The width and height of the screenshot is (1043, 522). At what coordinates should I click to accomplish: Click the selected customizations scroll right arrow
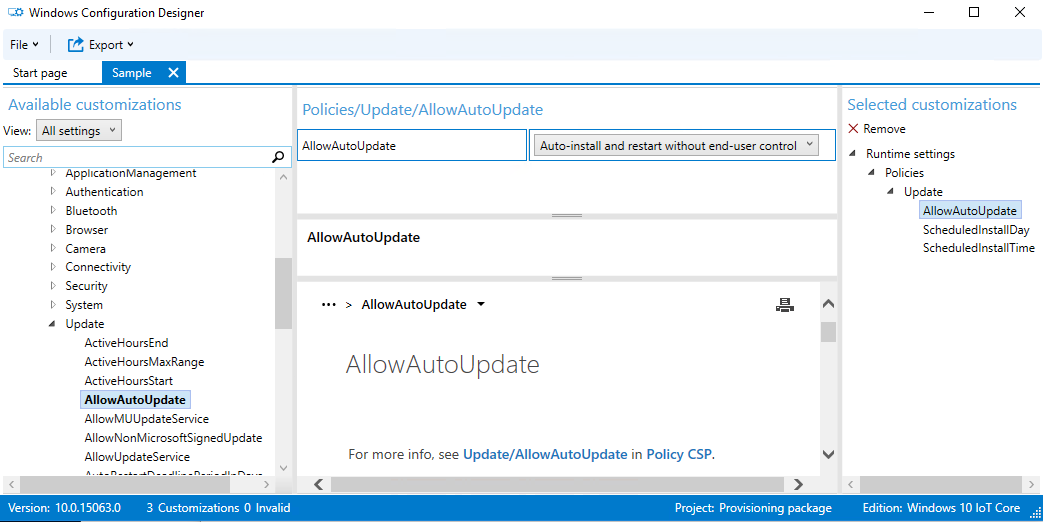(1031, 484)
